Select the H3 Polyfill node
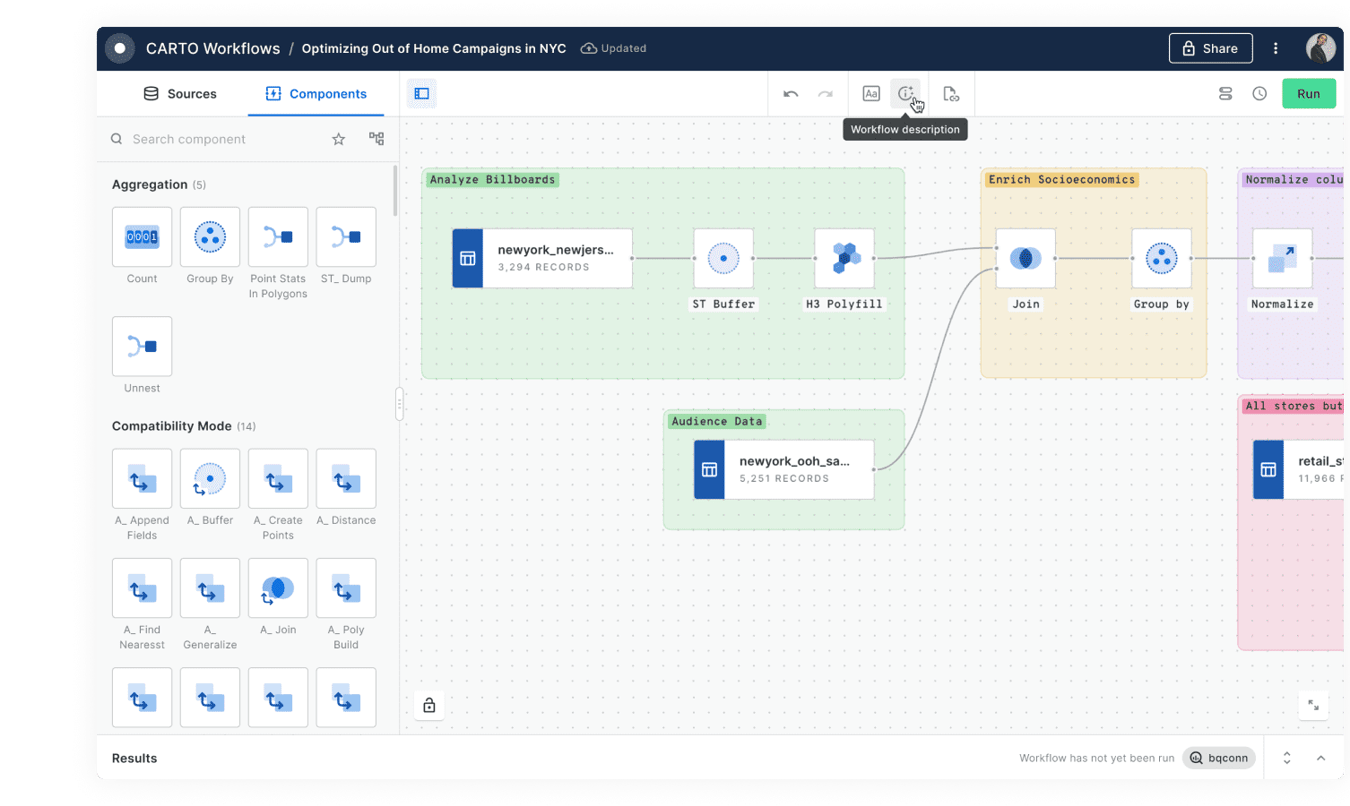1350x806 pixels. click(x=844, y=258)
